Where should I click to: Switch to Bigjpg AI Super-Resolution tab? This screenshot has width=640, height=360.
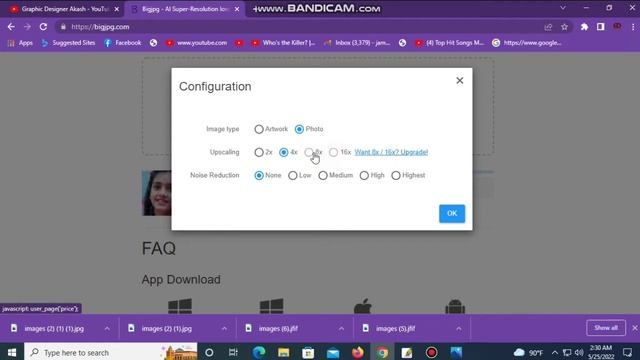coord(184,9)
